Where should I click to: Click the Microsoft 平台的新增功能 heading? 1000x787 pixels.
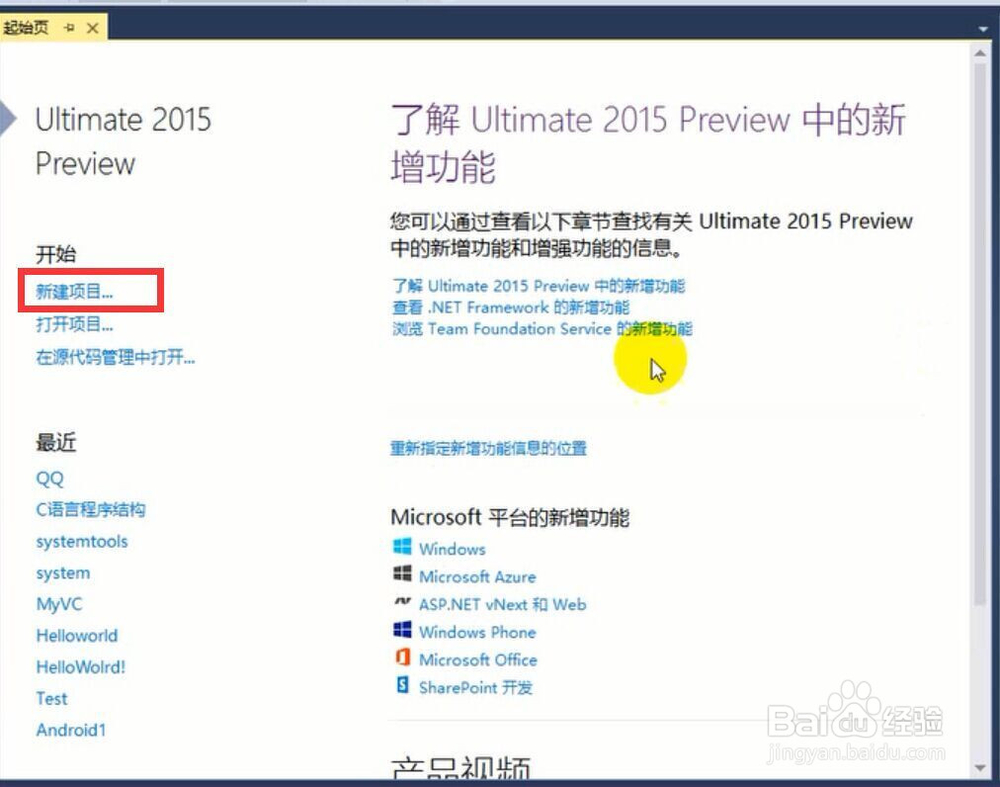click(510, 517)
